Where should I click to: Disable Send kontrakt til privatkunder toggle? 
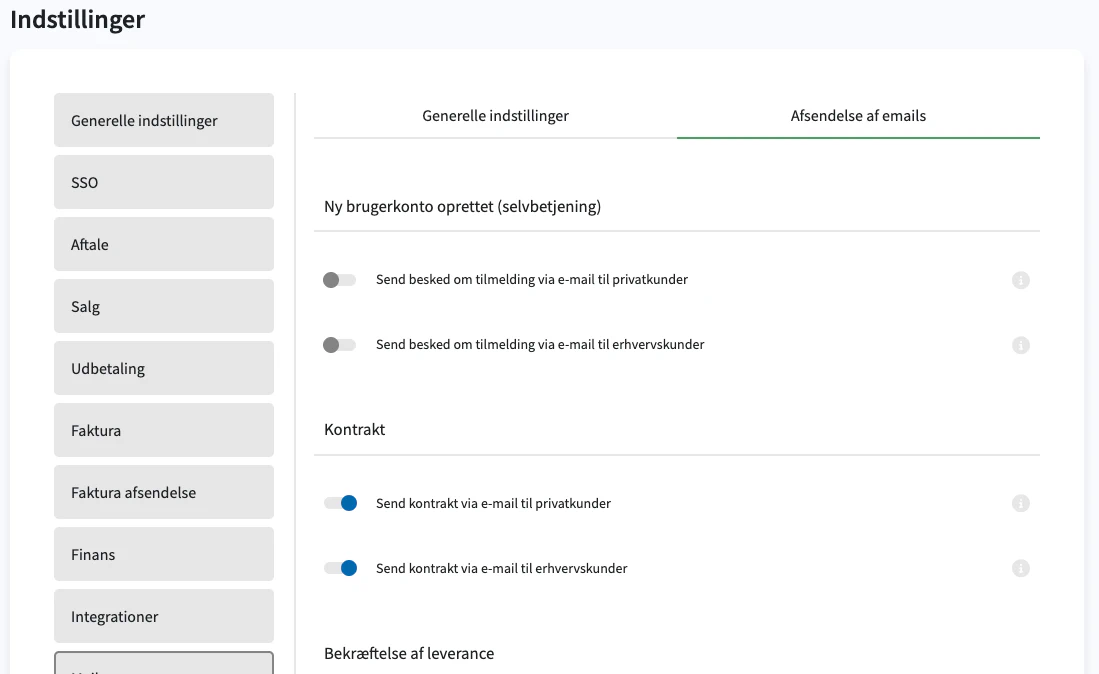[x=340, y=503]
